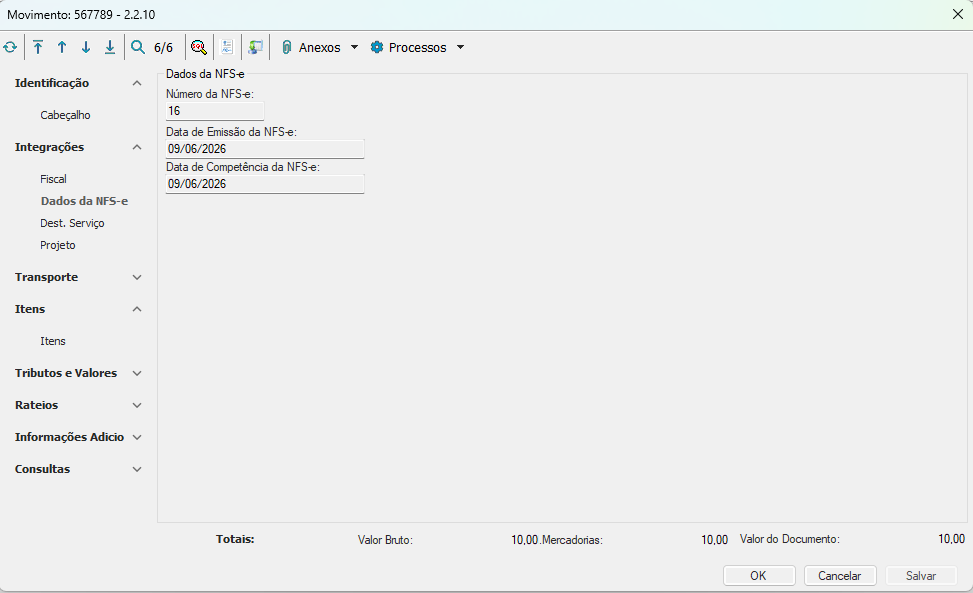
Task: Click the 6/6 record counter
Action: (x=163, y=48)
